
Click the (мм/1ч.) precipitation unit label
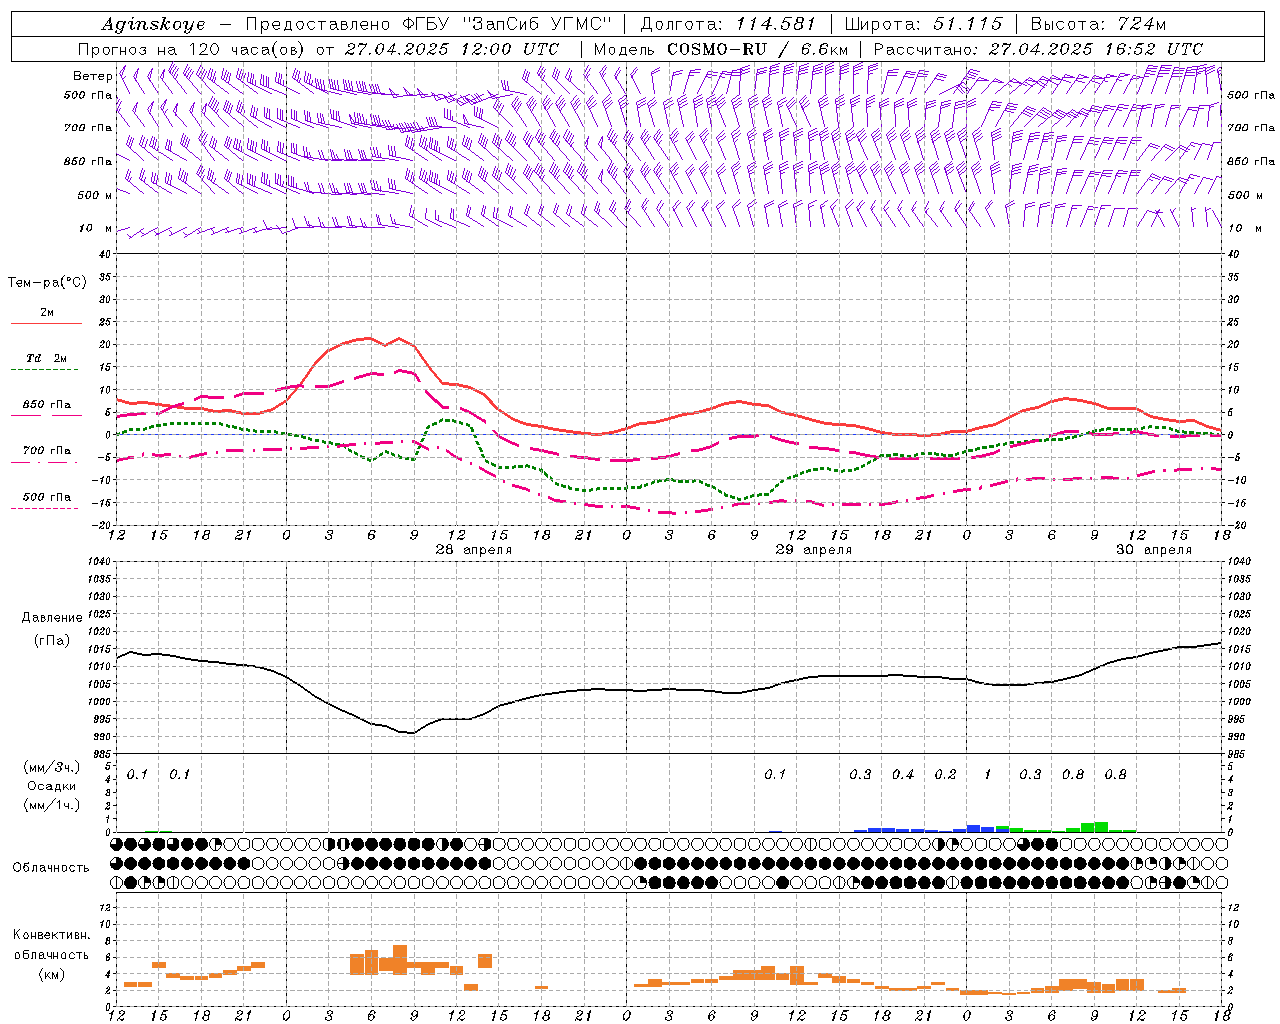click(52, 805)
